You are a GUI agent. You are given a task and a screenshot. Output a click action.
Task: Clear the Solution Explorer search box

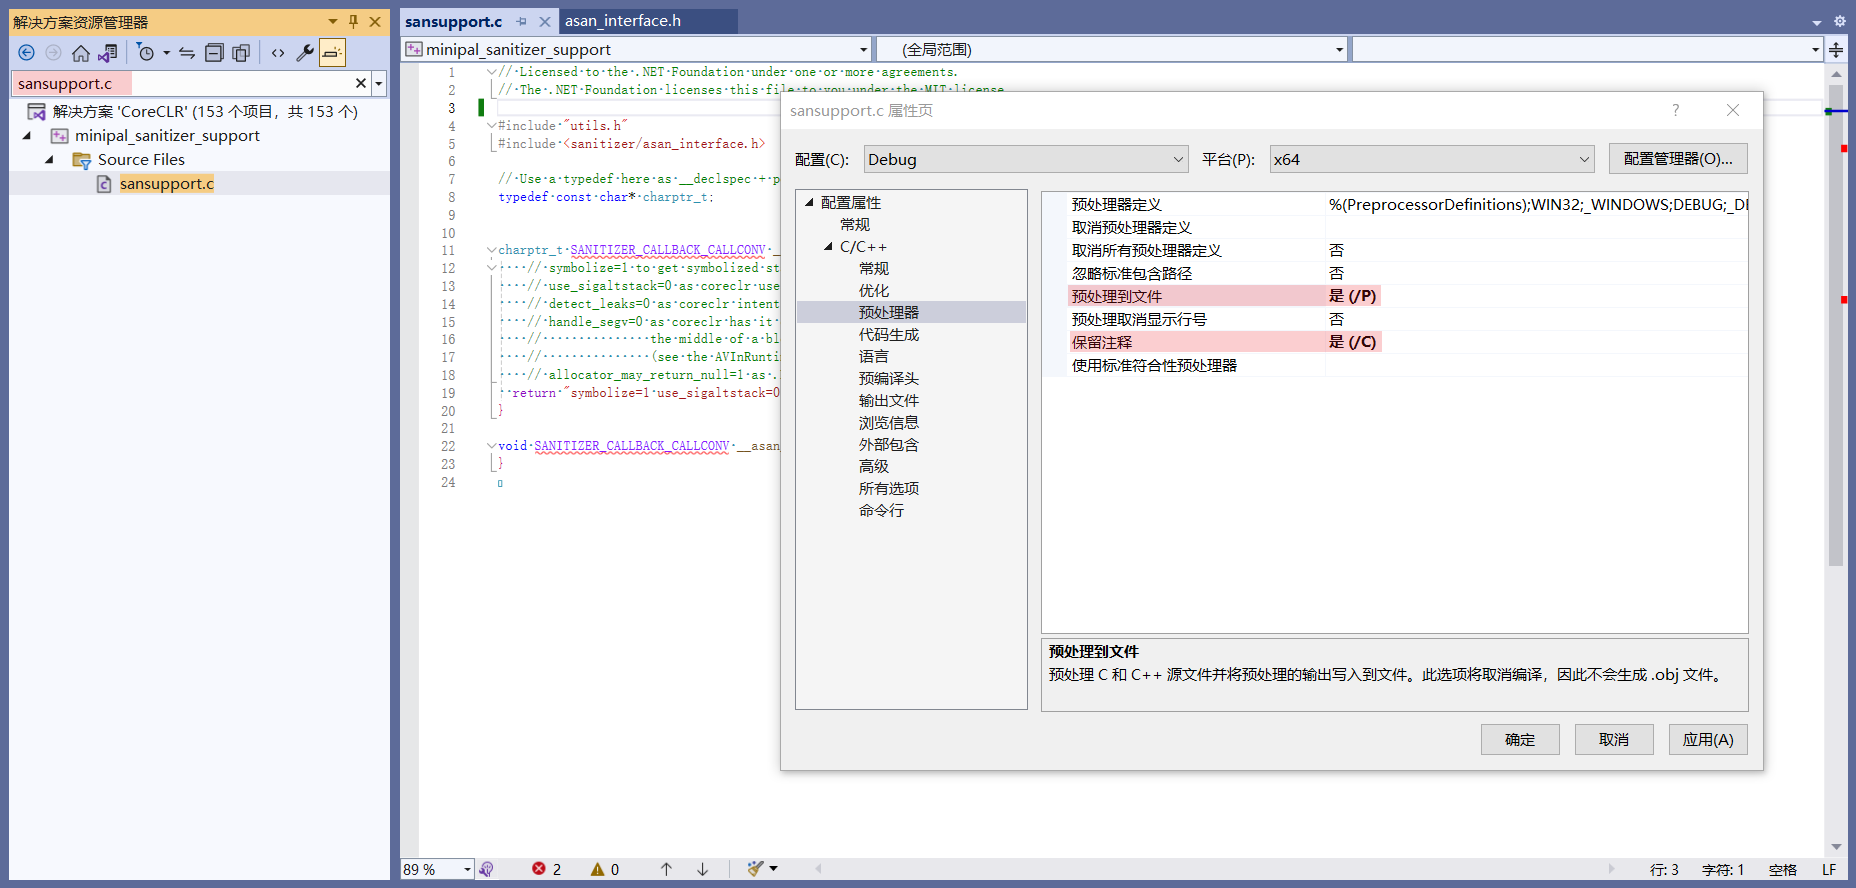click(x=361, y=83)
